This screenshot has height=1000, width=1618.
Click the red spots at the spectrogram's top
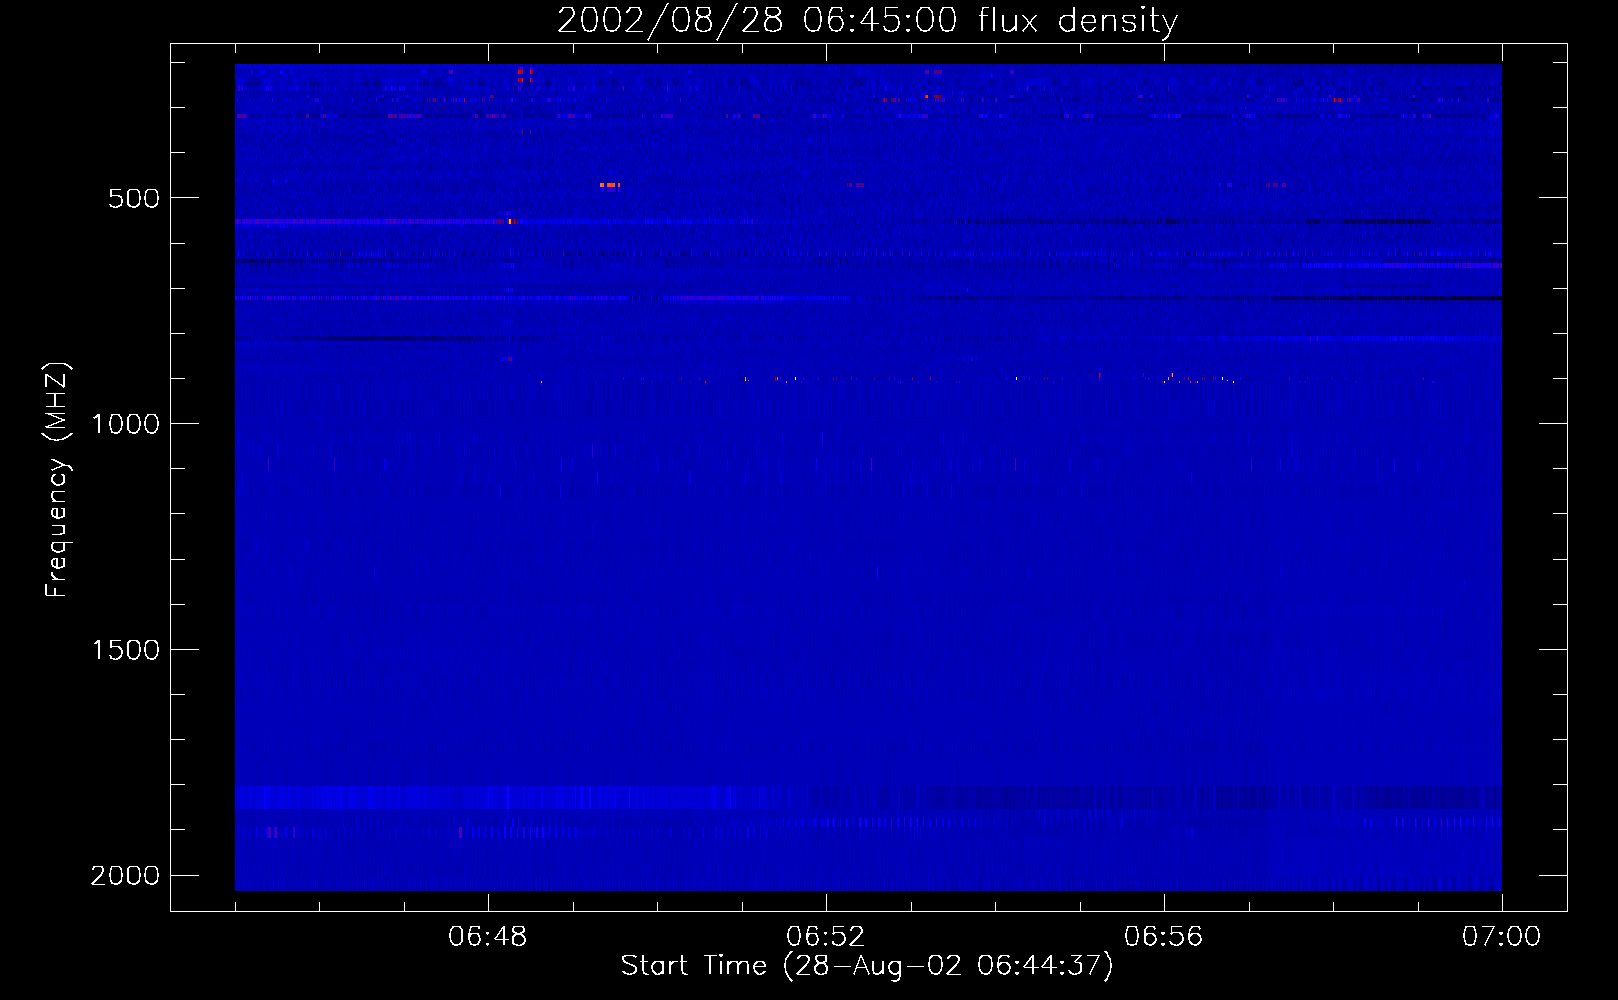[525, 74]
